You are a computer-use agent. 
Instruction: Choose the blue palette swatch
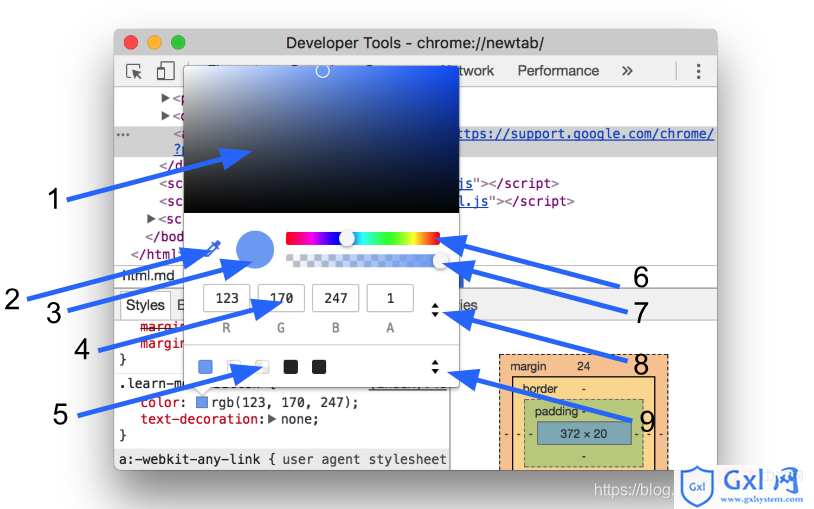tap(206, 367)
